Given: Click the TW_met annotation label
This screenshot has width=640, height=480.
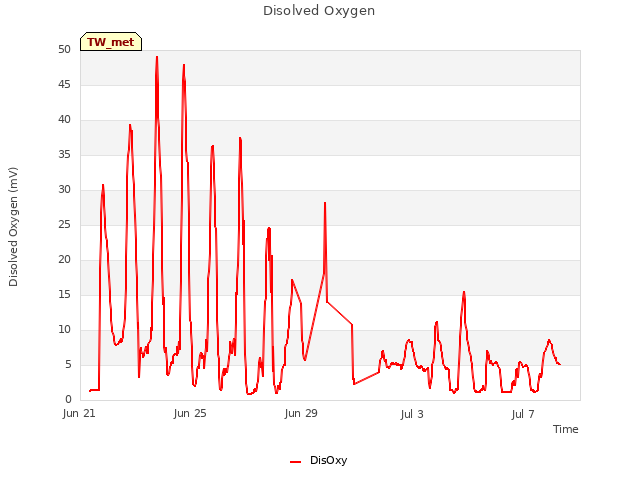Looking at the screenshot, I should [111, 42].
